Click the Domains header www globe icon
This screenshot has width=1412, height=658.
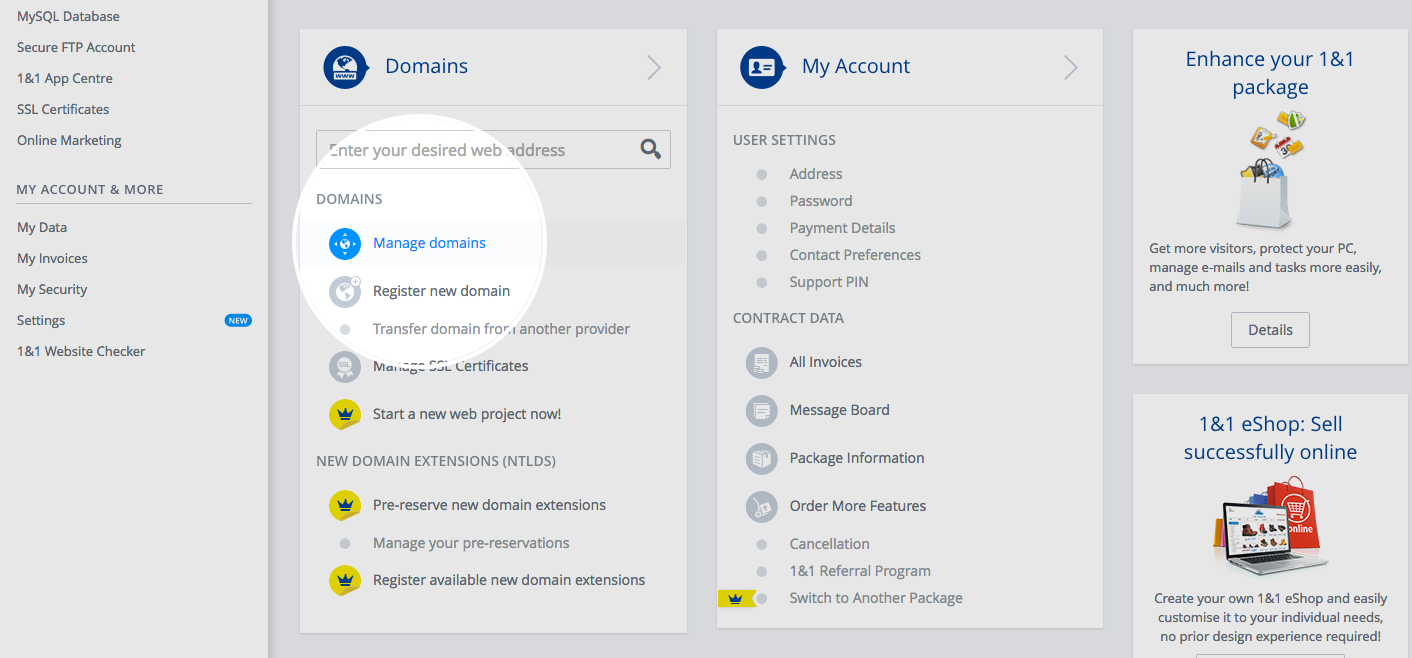pyautogui.click(x=345, y=67)
